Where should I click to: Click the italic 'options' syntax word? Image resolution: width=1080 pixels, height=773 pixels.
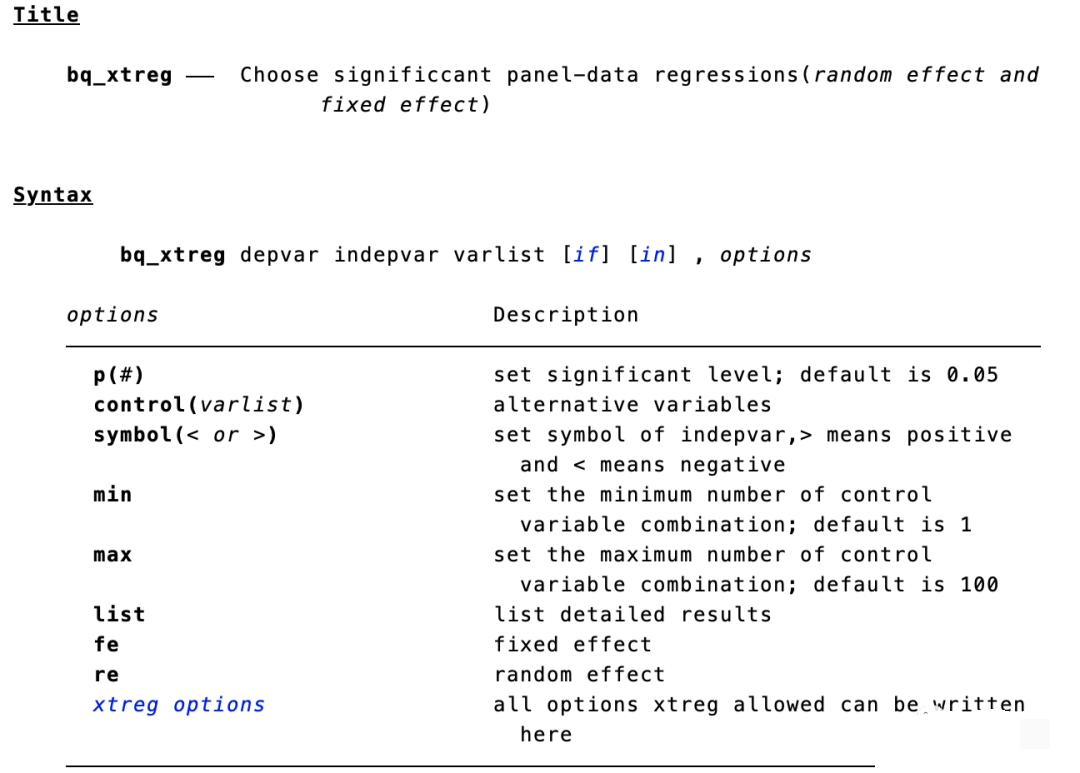765,255
